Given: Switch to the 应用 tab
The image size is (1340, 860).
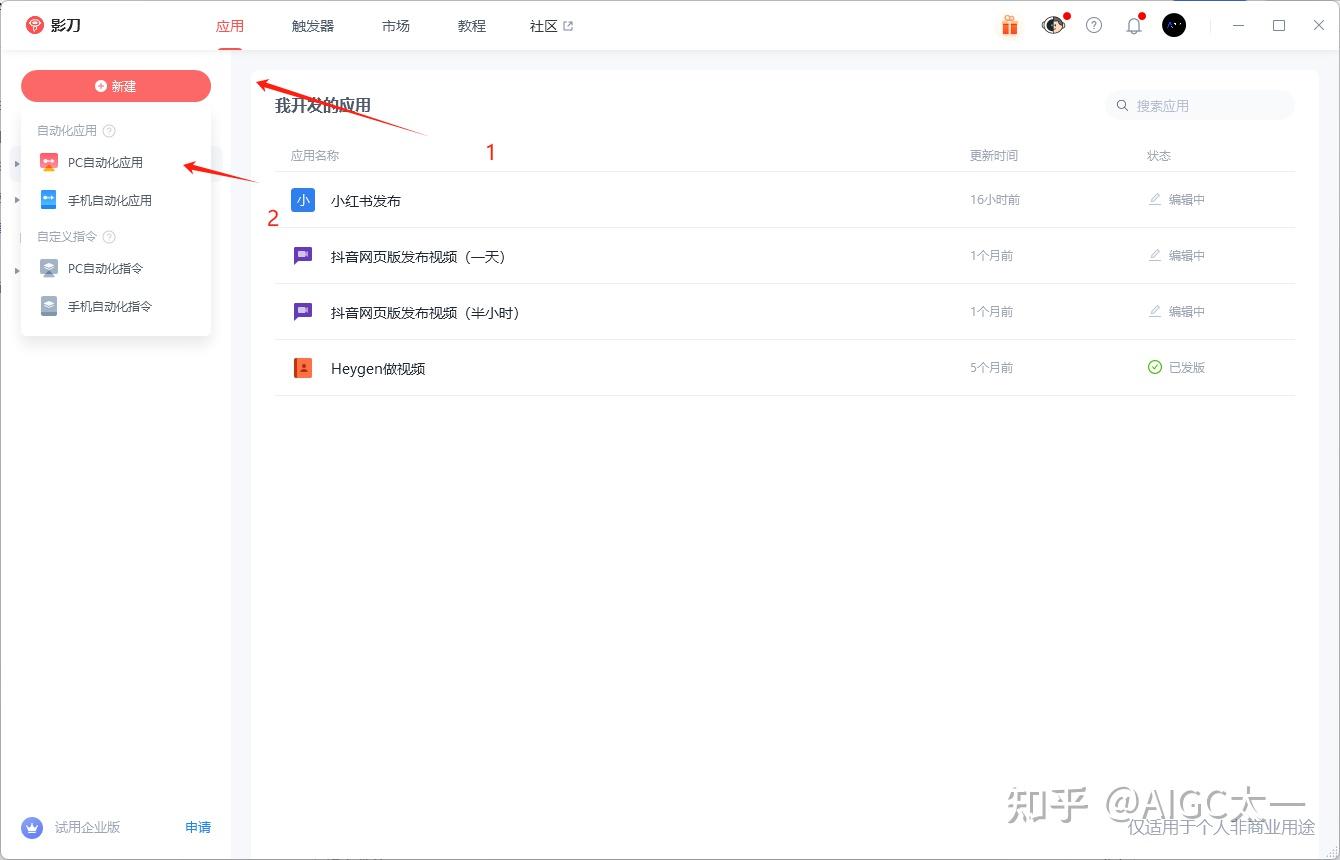Looking at the screenshot, I should [x=230, y=26].
